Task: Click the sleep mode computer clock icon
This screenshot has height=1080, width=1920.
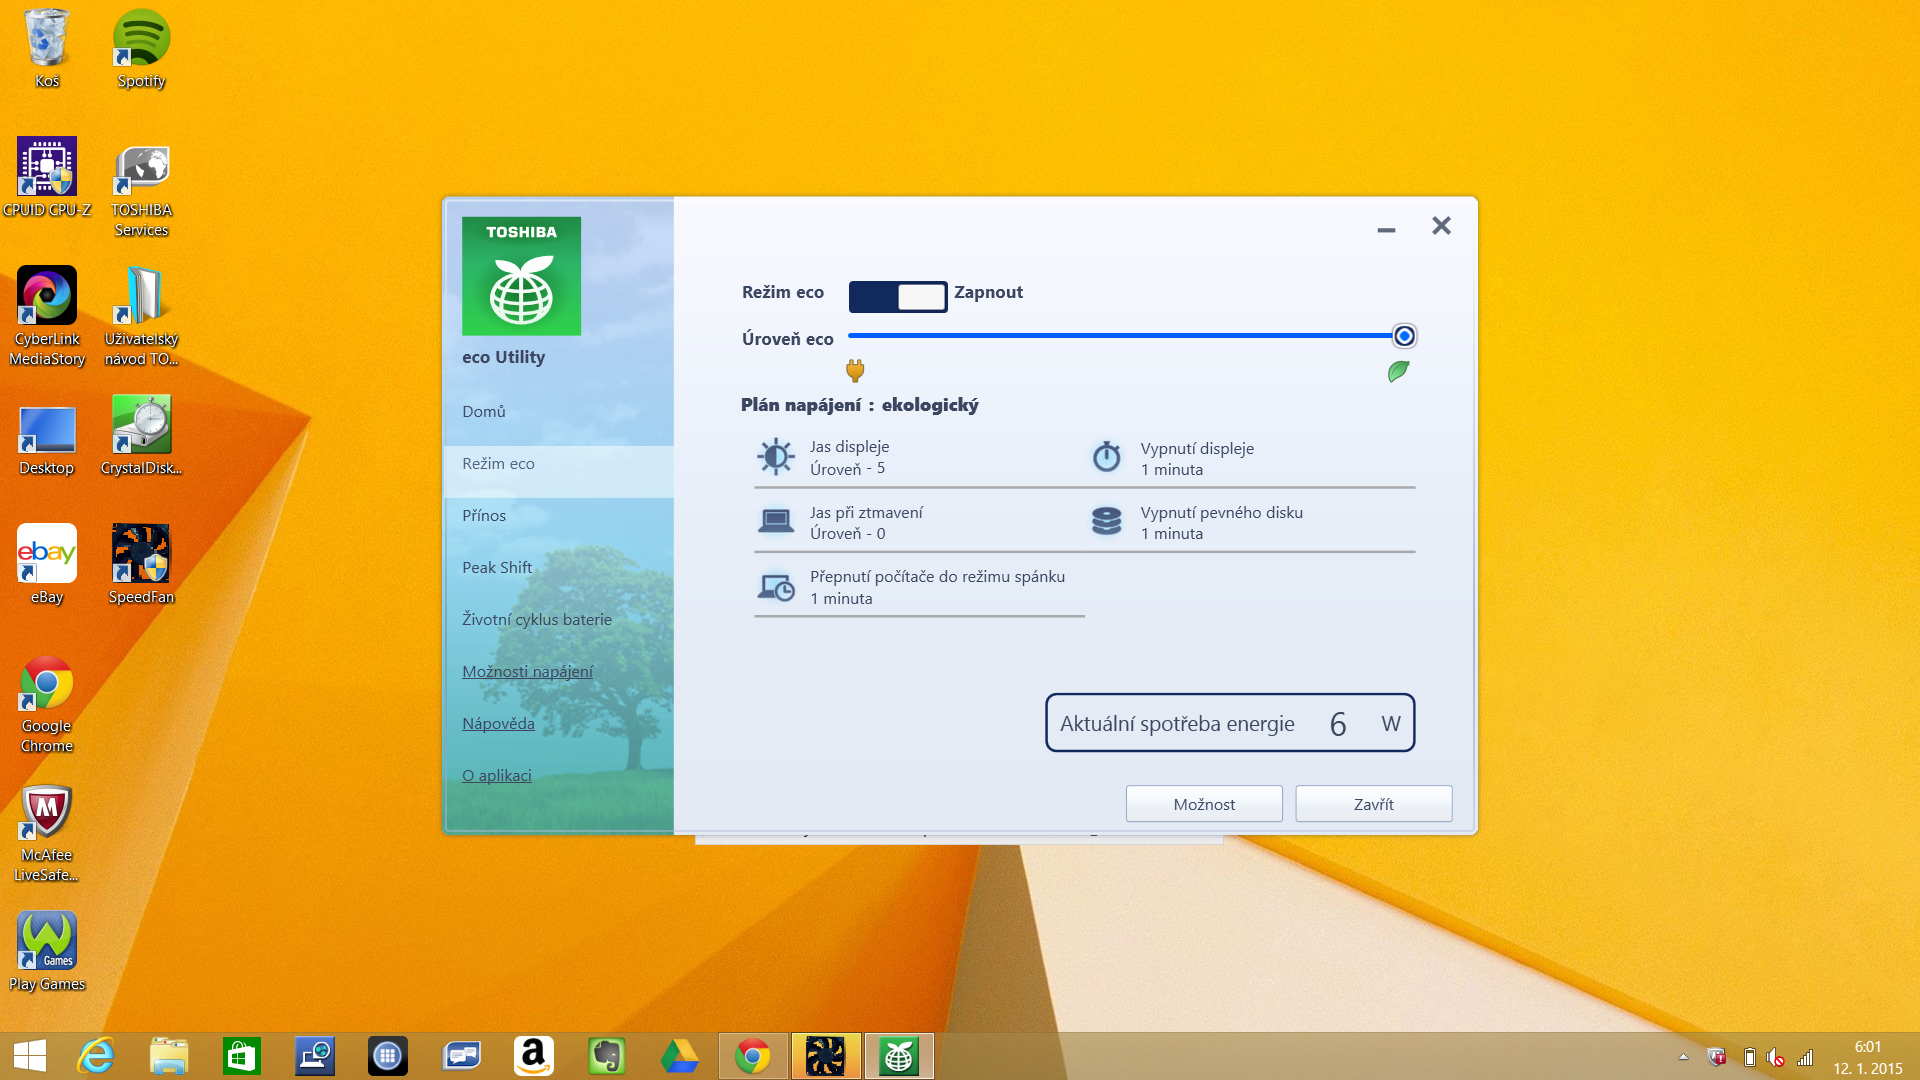Action: pyautogui.click(x=776, y=587)
